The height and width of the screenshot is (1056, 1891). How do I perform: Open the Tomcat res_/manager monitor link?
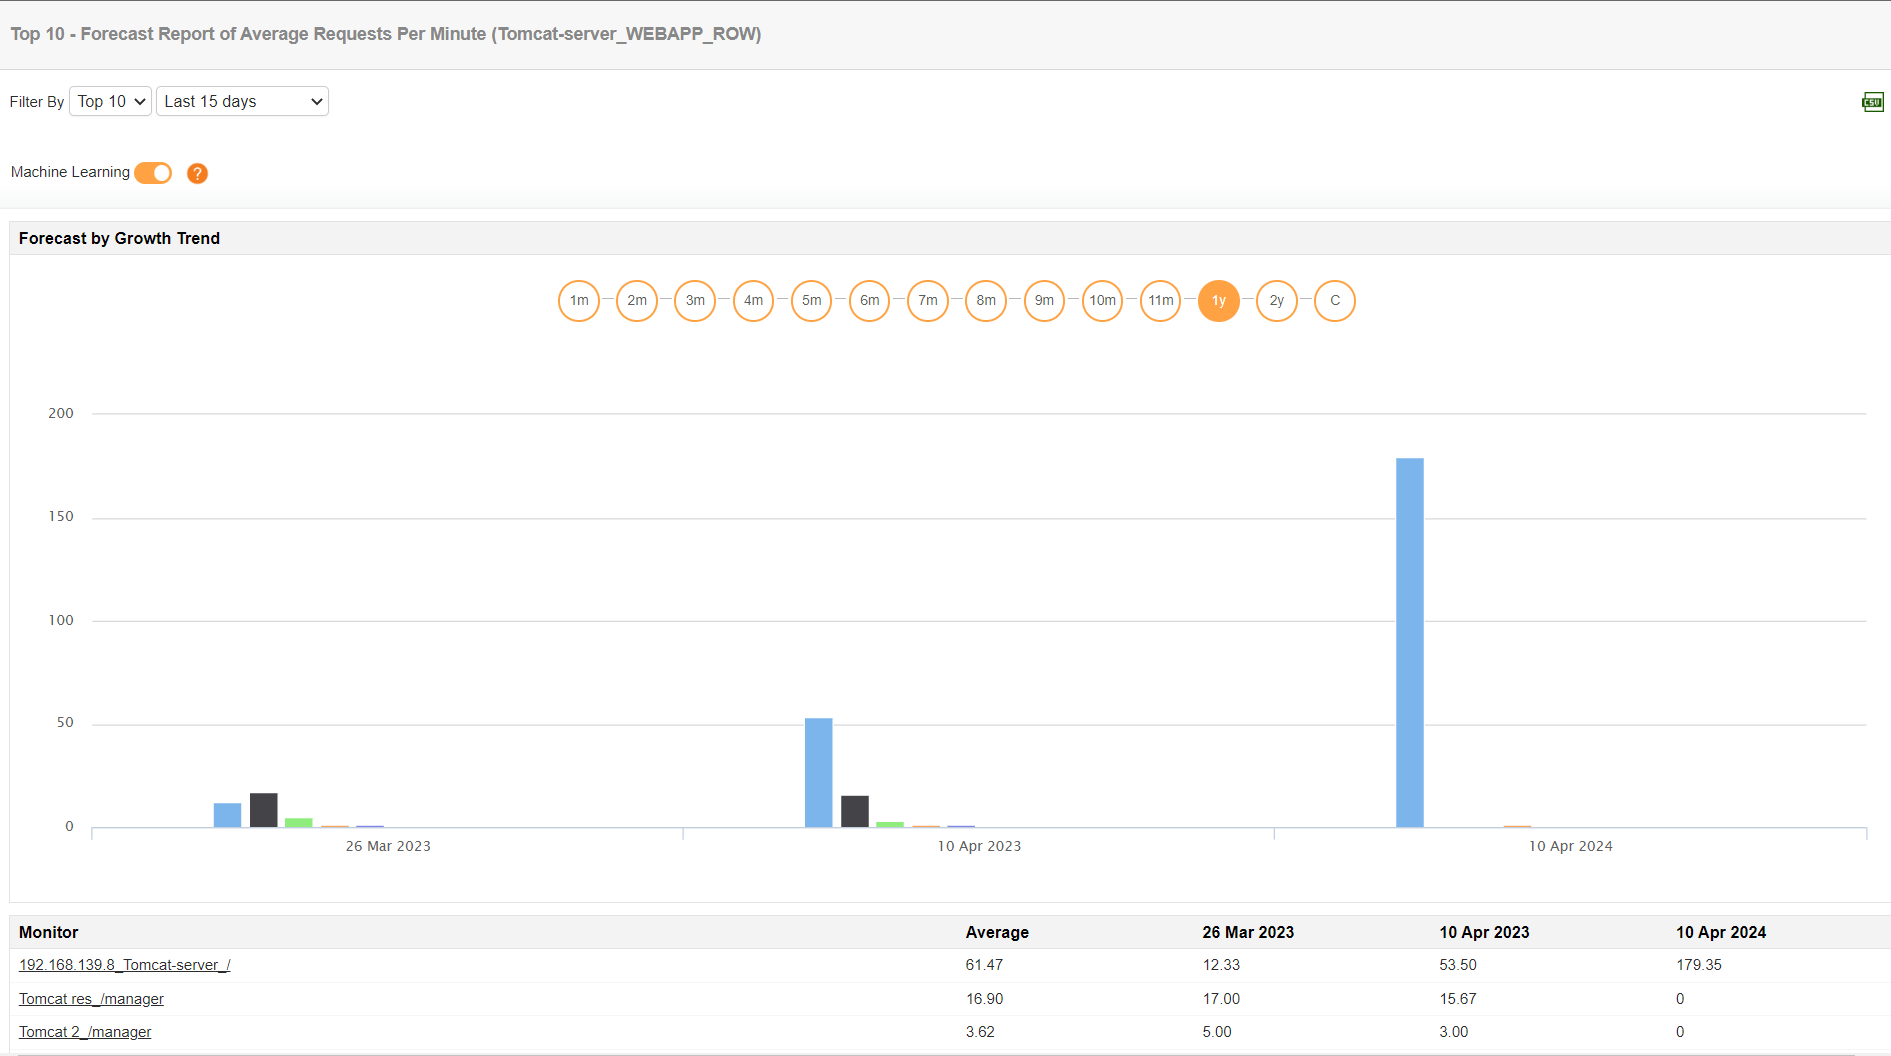click(x=91, y=999)
